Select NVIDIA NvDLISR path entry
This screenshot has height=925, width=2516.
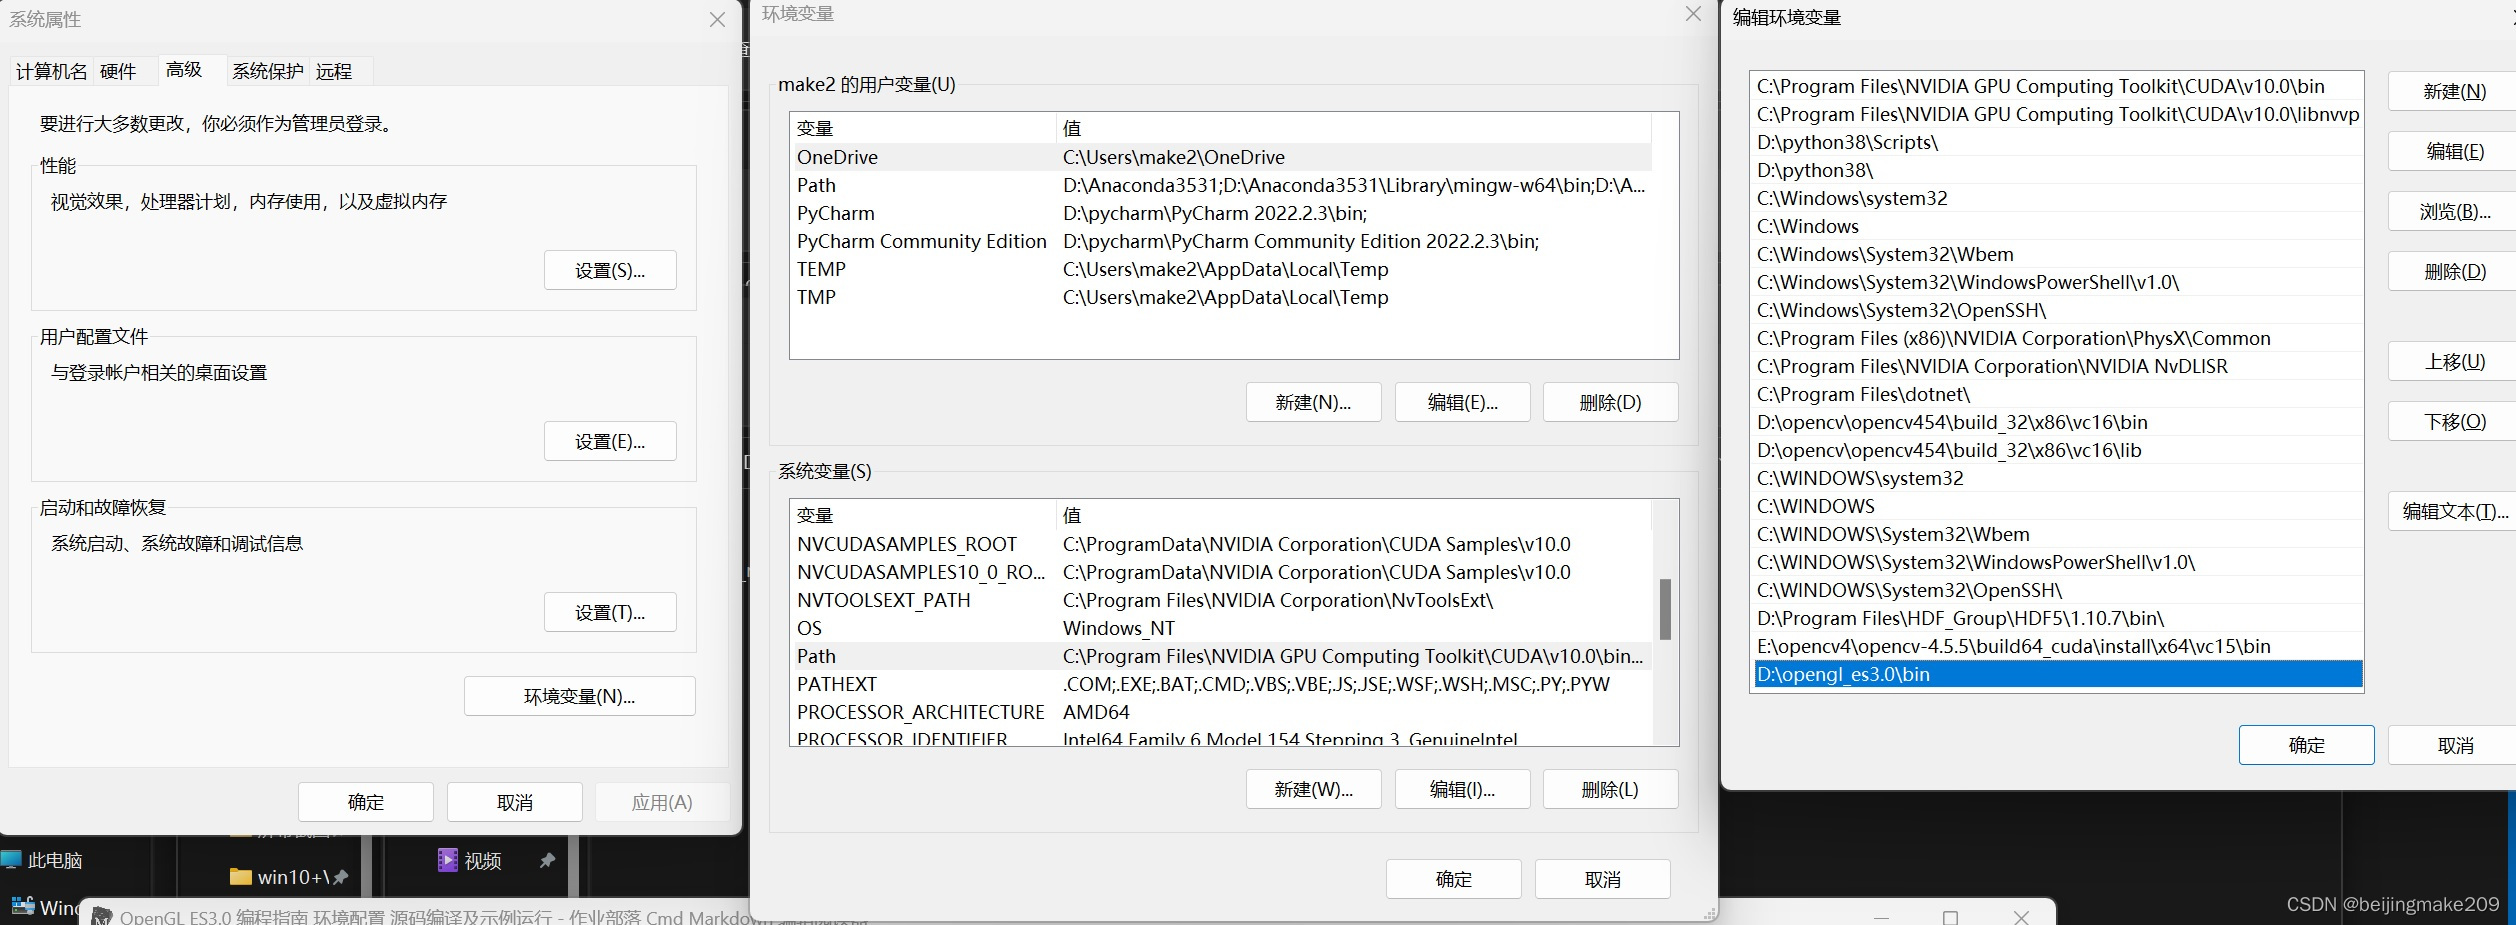tap(2058, 366)
